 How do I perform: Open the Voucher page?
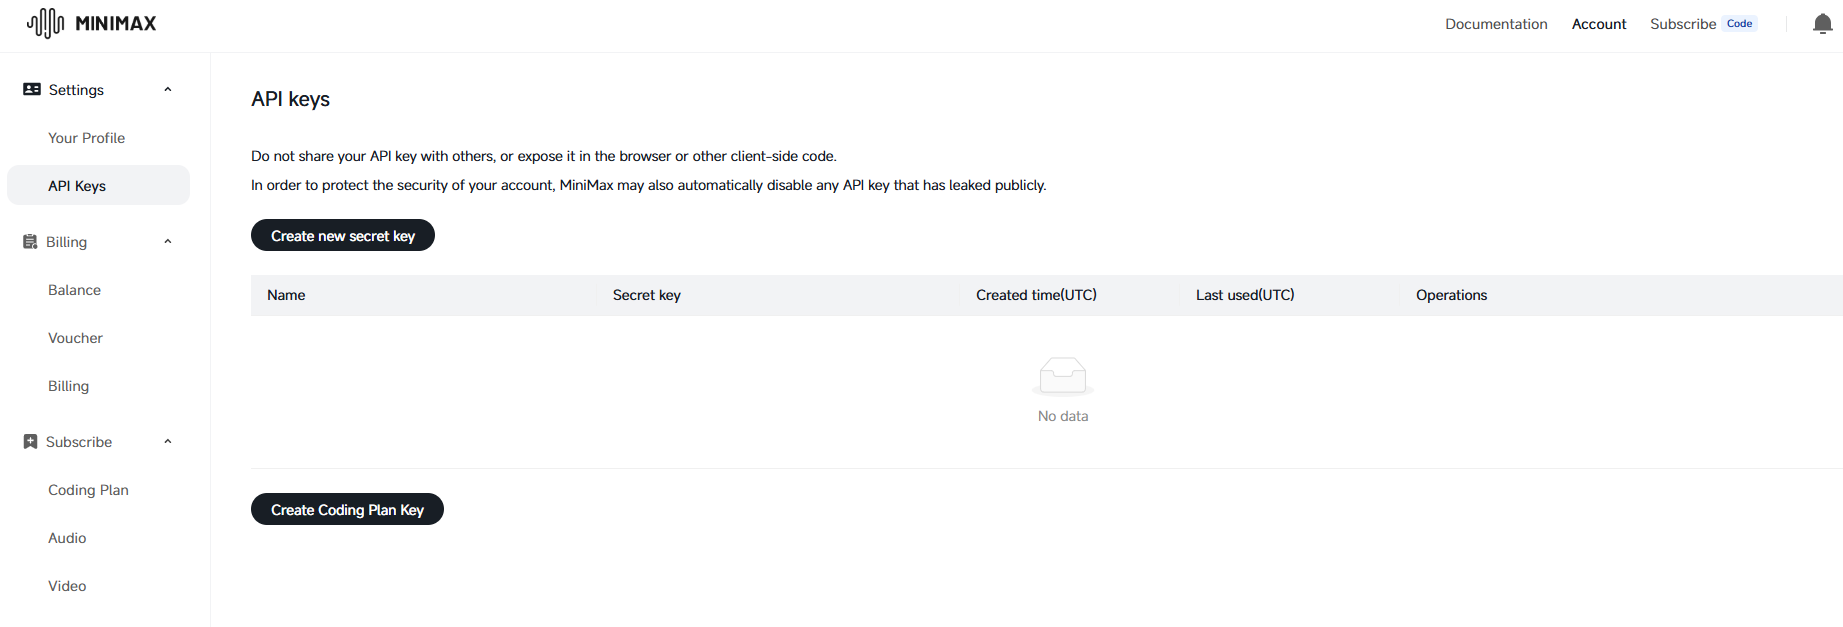click(x=76, y=338)
